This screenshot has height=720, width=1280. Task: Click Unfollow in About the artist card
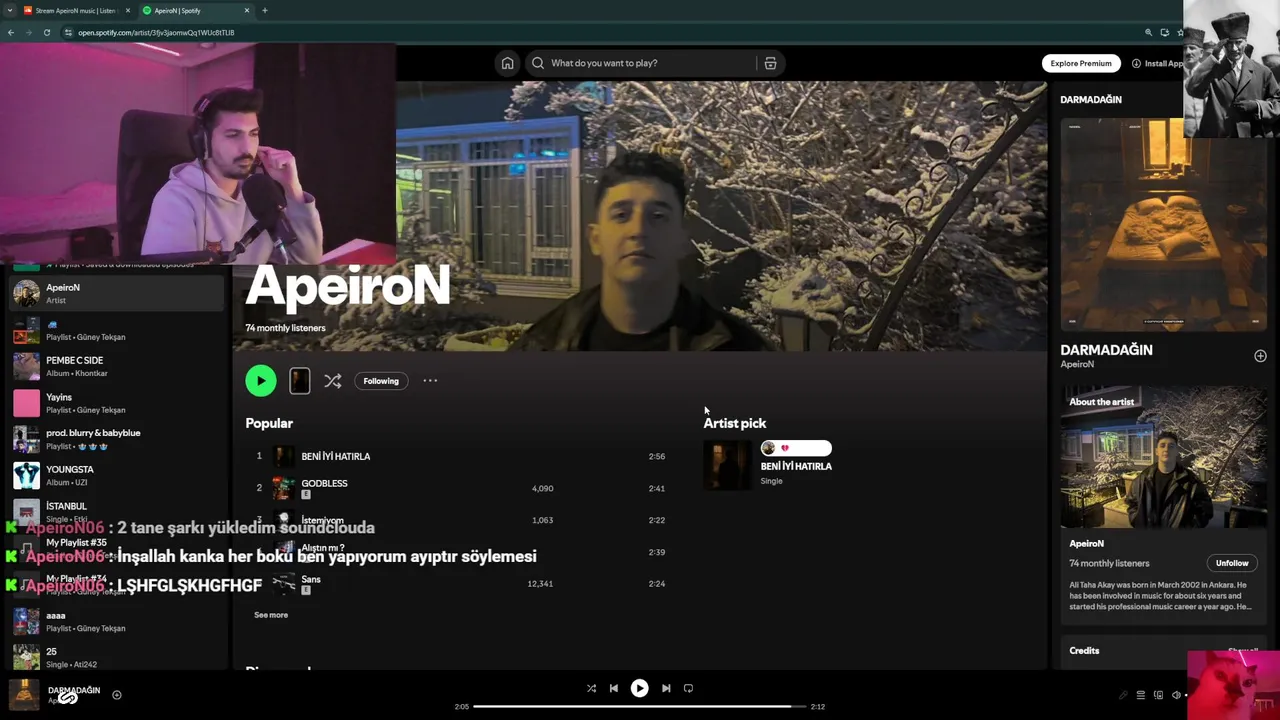click(1232, 563)
